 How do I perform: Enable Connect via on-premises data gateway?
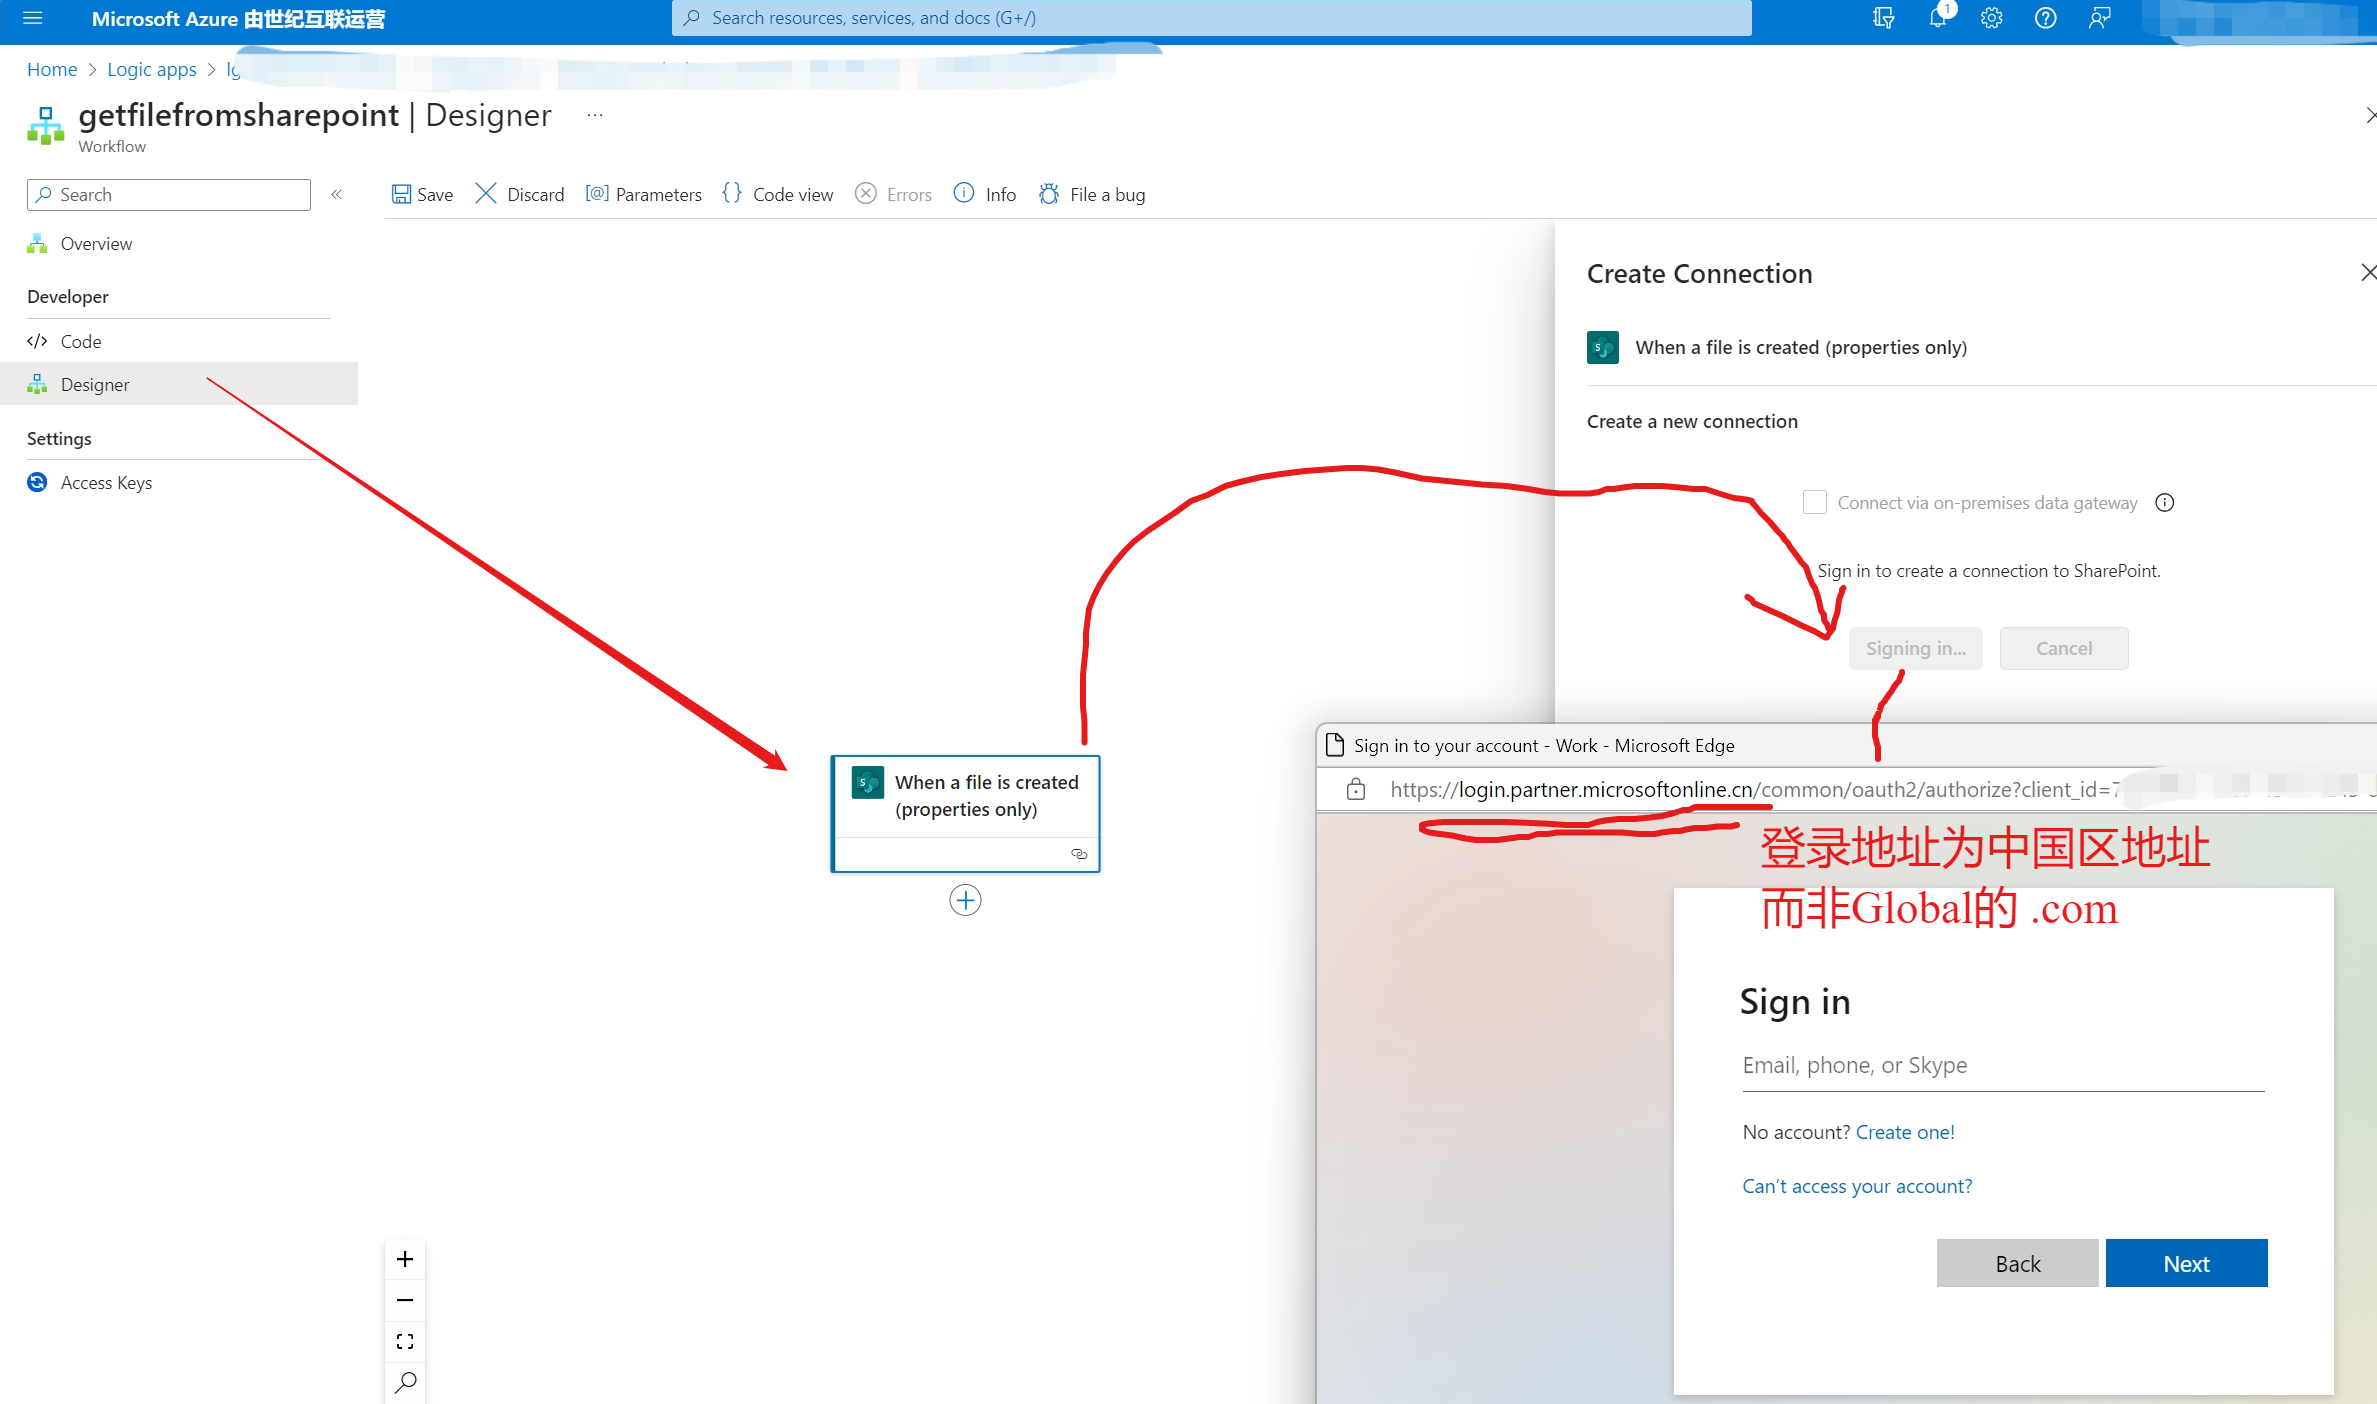point(1814,502)
